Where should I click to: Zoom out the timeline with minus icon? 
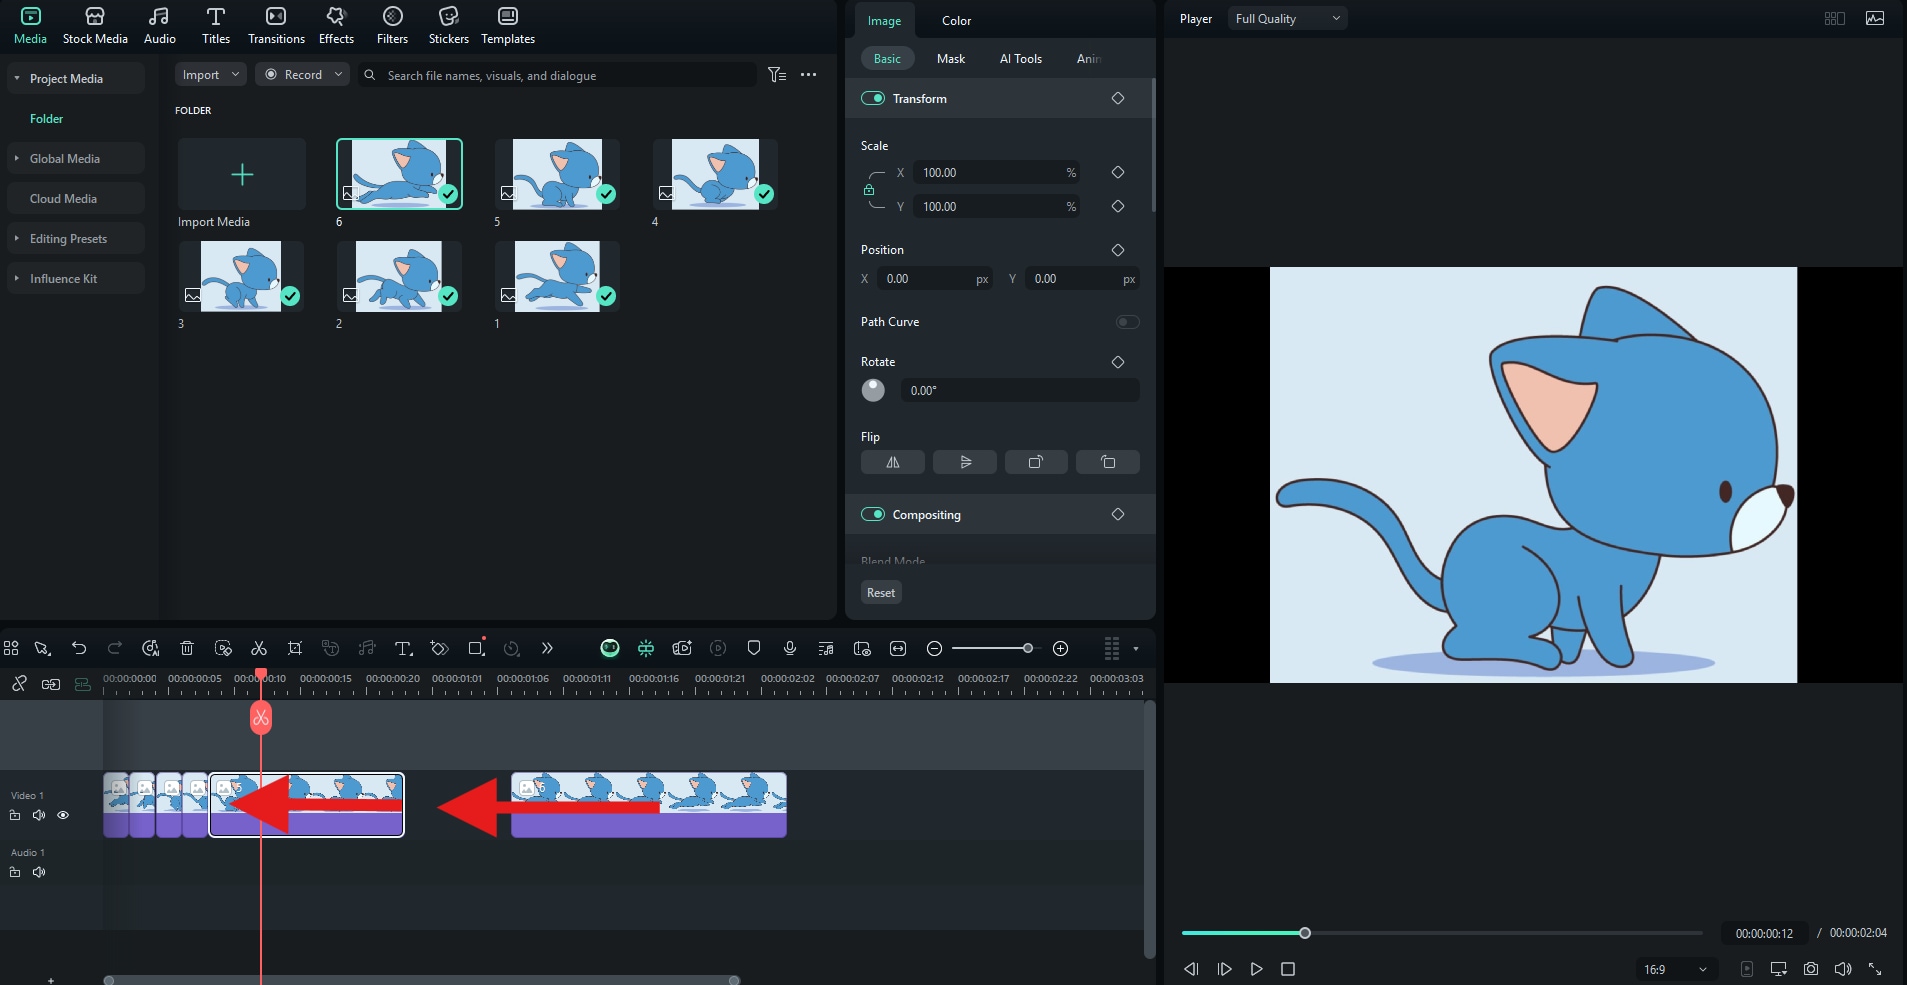[934, 648]
